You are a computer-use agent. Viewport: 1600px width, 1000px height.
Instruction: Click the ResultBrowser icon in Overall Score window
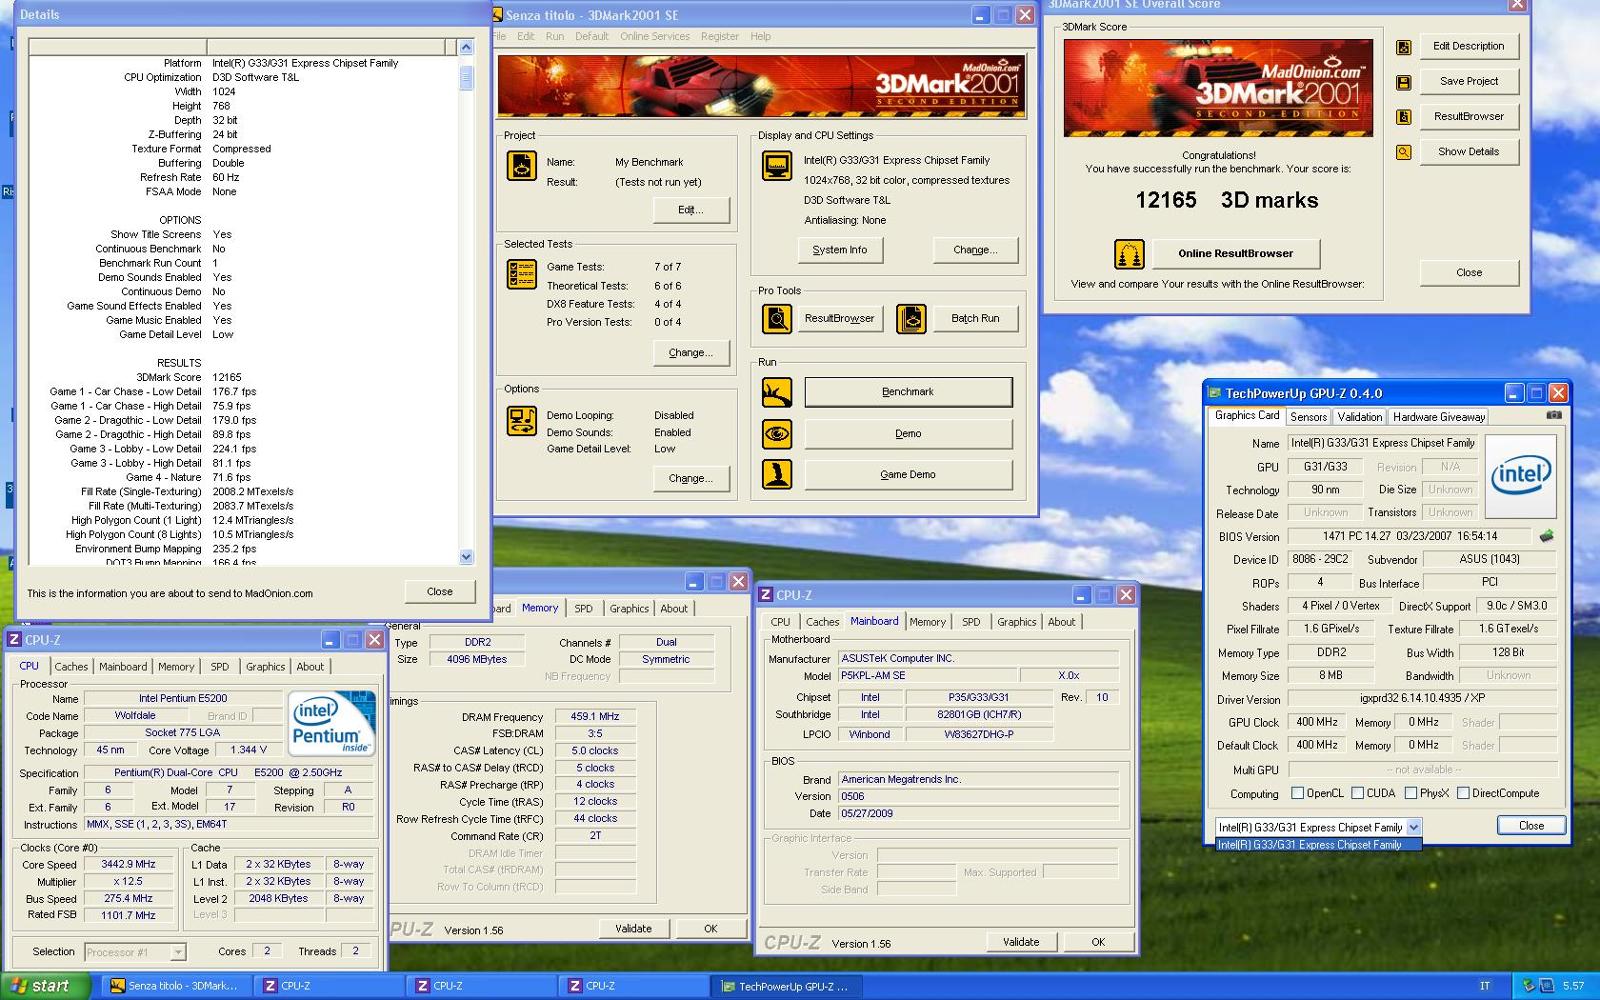tap(1404, 117)
